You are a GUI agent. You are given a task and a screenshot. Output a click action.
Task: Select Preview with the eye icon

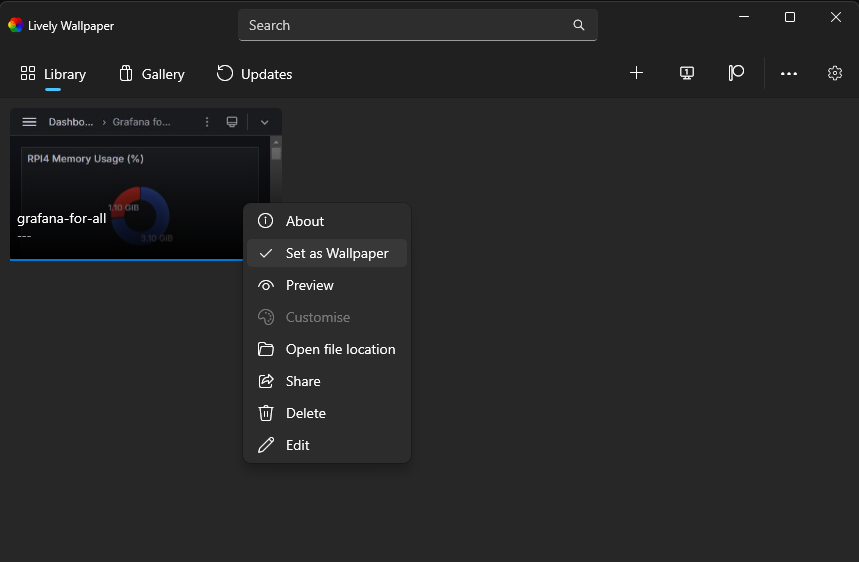[x=327, y=285]
